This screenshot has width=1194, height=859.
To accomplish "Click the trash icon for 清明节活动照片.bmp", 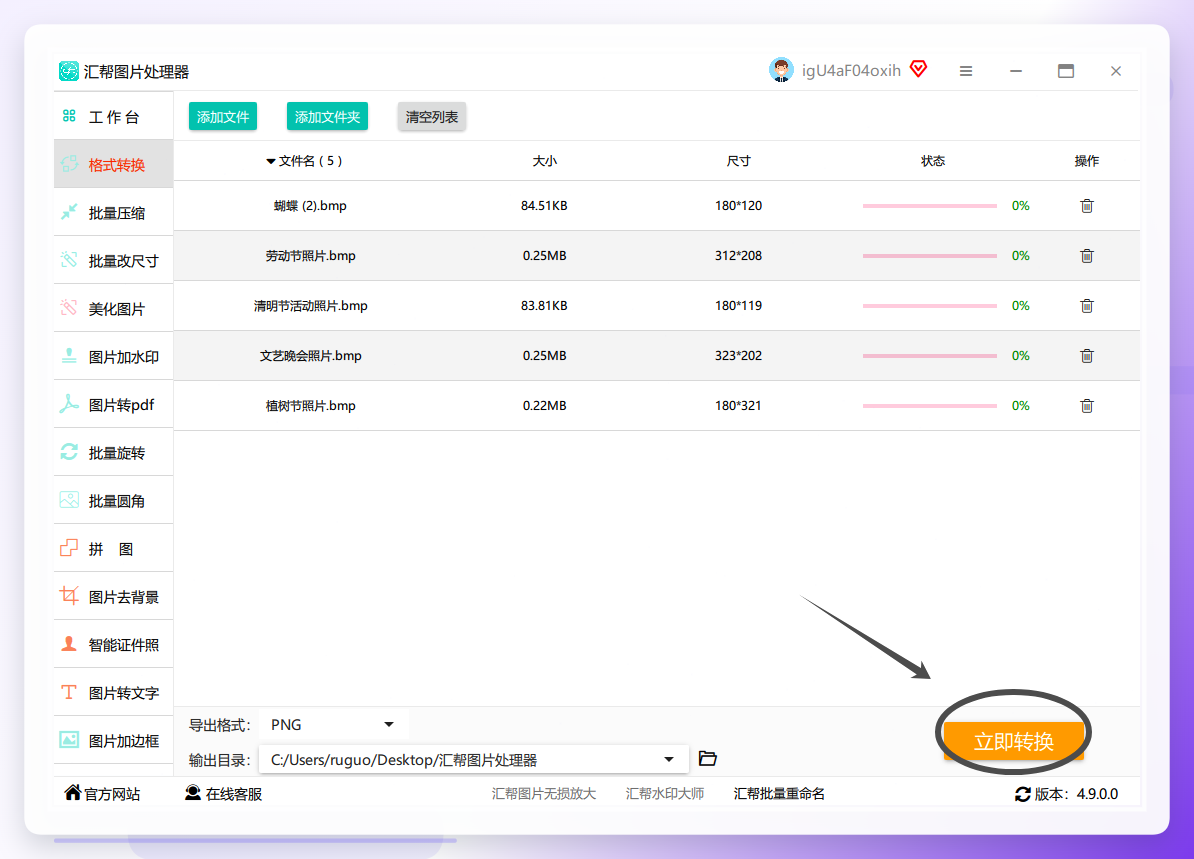I will coord(1087,306).
